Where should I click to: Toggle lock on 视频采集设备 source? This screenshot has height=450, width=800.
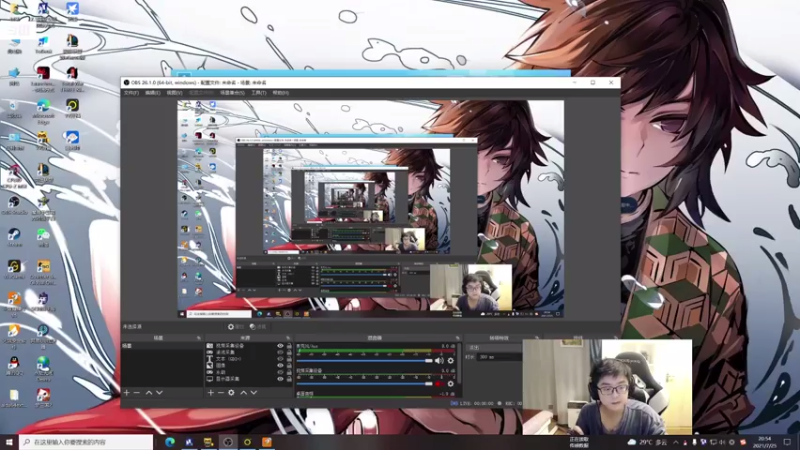coord(289,346)
